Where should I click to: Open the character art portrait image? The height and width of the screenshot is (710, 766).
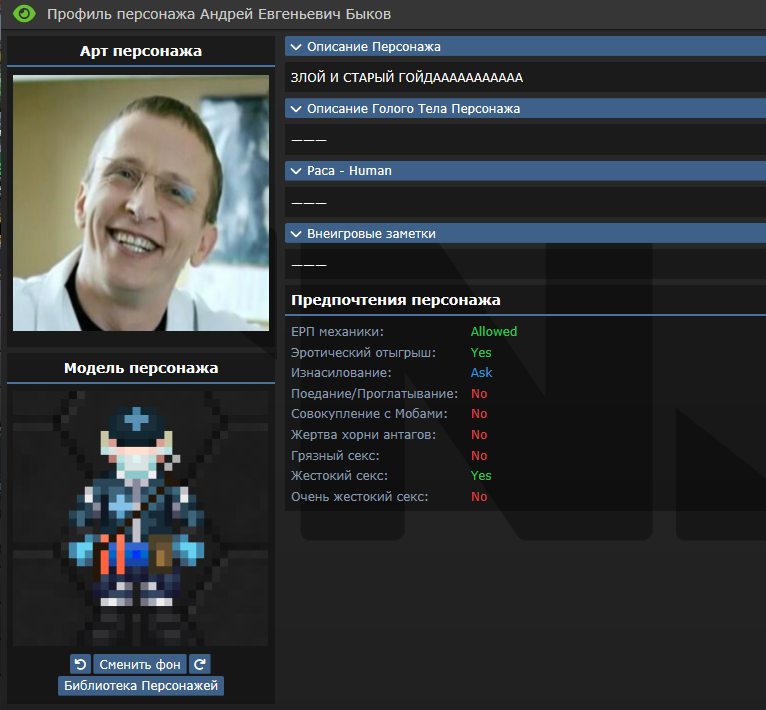pyautogui.click(x=140, y=203)
